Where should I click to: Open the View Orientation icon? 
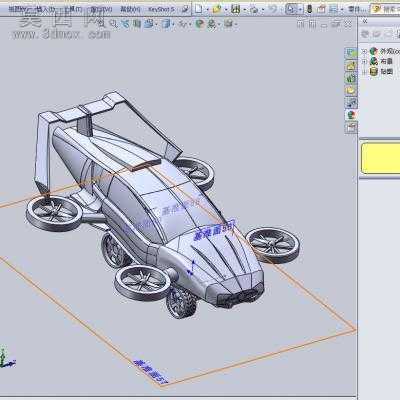(x=148, y=24)
